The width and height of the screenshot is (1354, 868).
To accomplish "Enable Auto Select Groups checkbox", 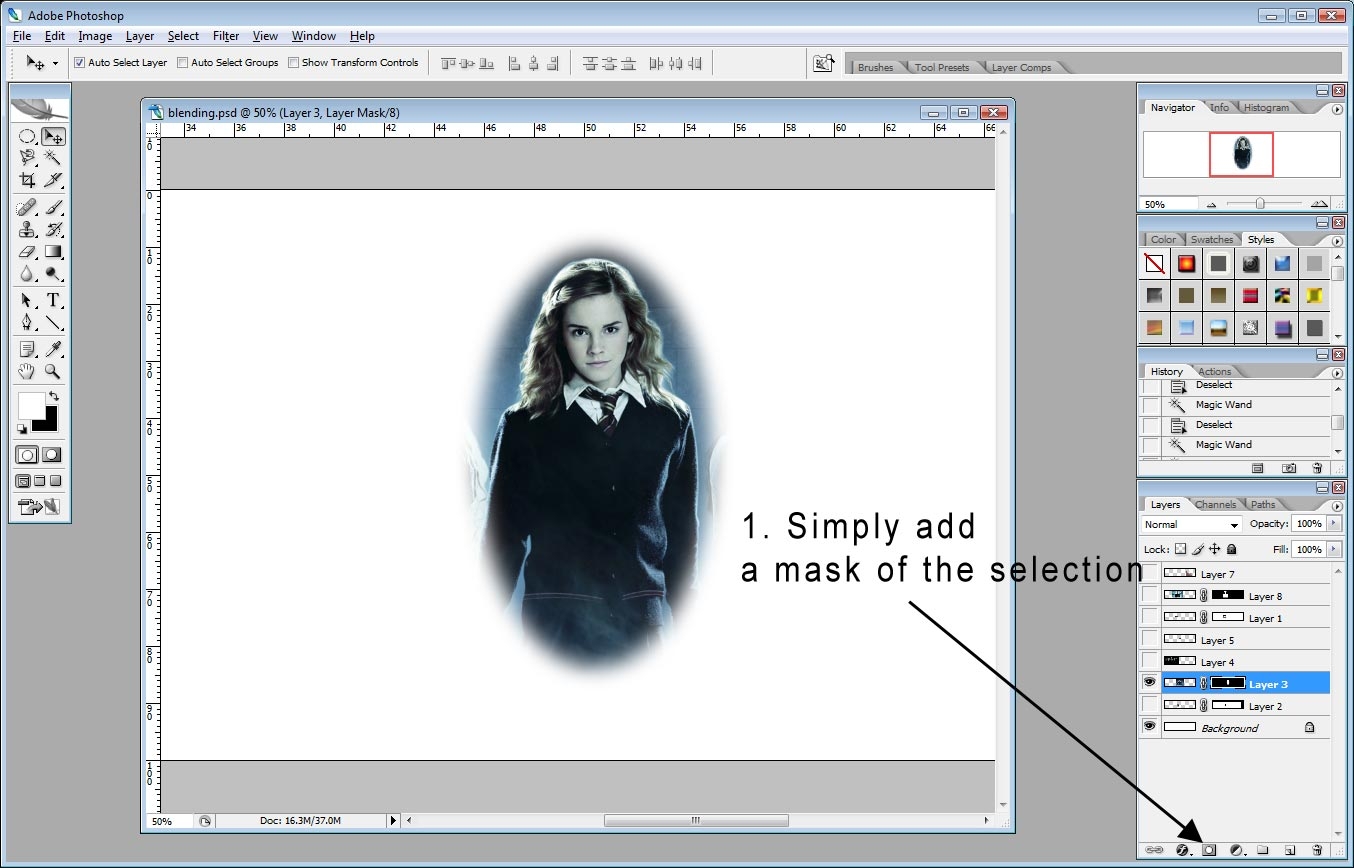I will [182, 62].
